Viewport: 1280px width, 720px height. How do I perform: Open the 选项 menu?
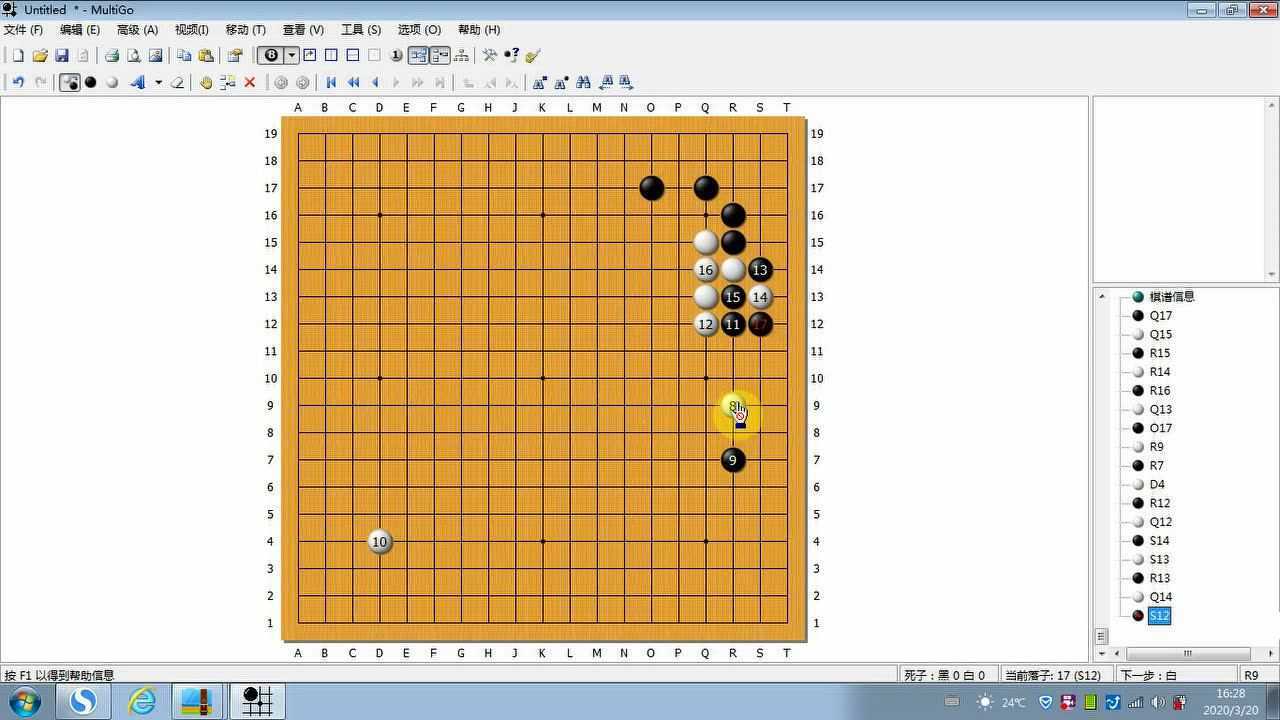(x=418, y=29)
